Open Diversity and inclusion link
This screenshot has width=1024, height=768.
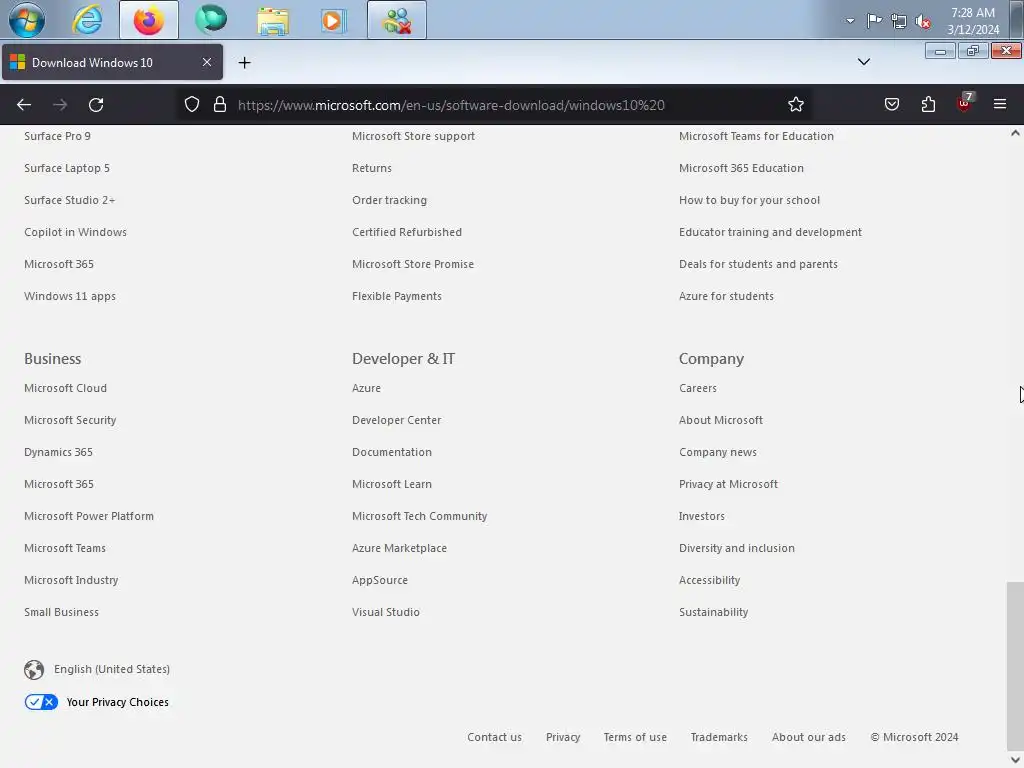(737, 548)
